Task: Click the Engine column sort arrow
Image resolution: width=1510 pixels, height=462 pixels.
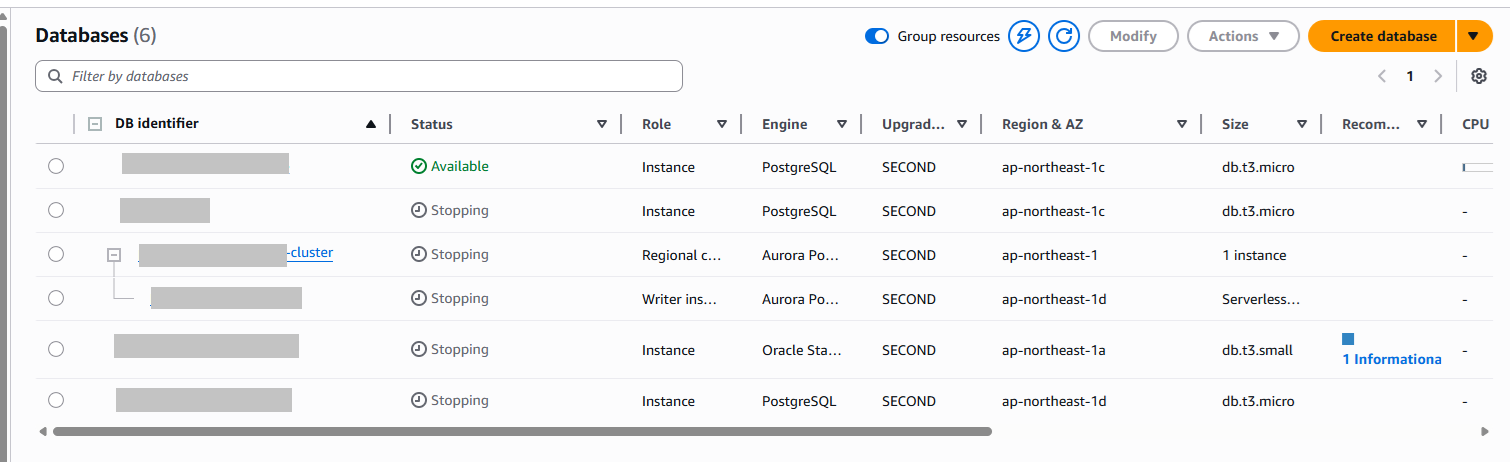Action: tap(842, 125)
